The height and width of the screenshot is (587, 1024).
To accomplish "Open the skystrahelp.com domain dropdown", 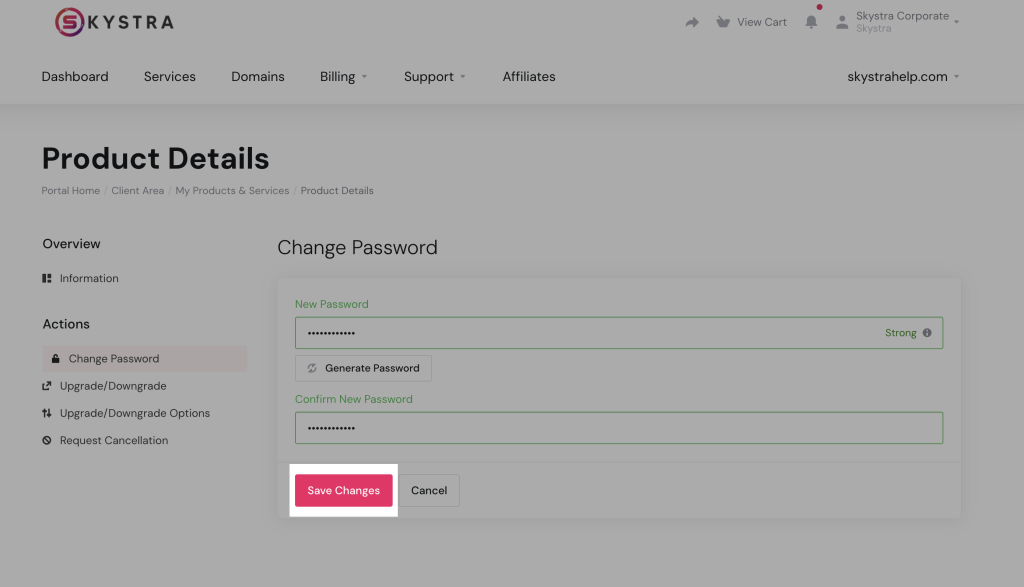I will coord(902,77).
